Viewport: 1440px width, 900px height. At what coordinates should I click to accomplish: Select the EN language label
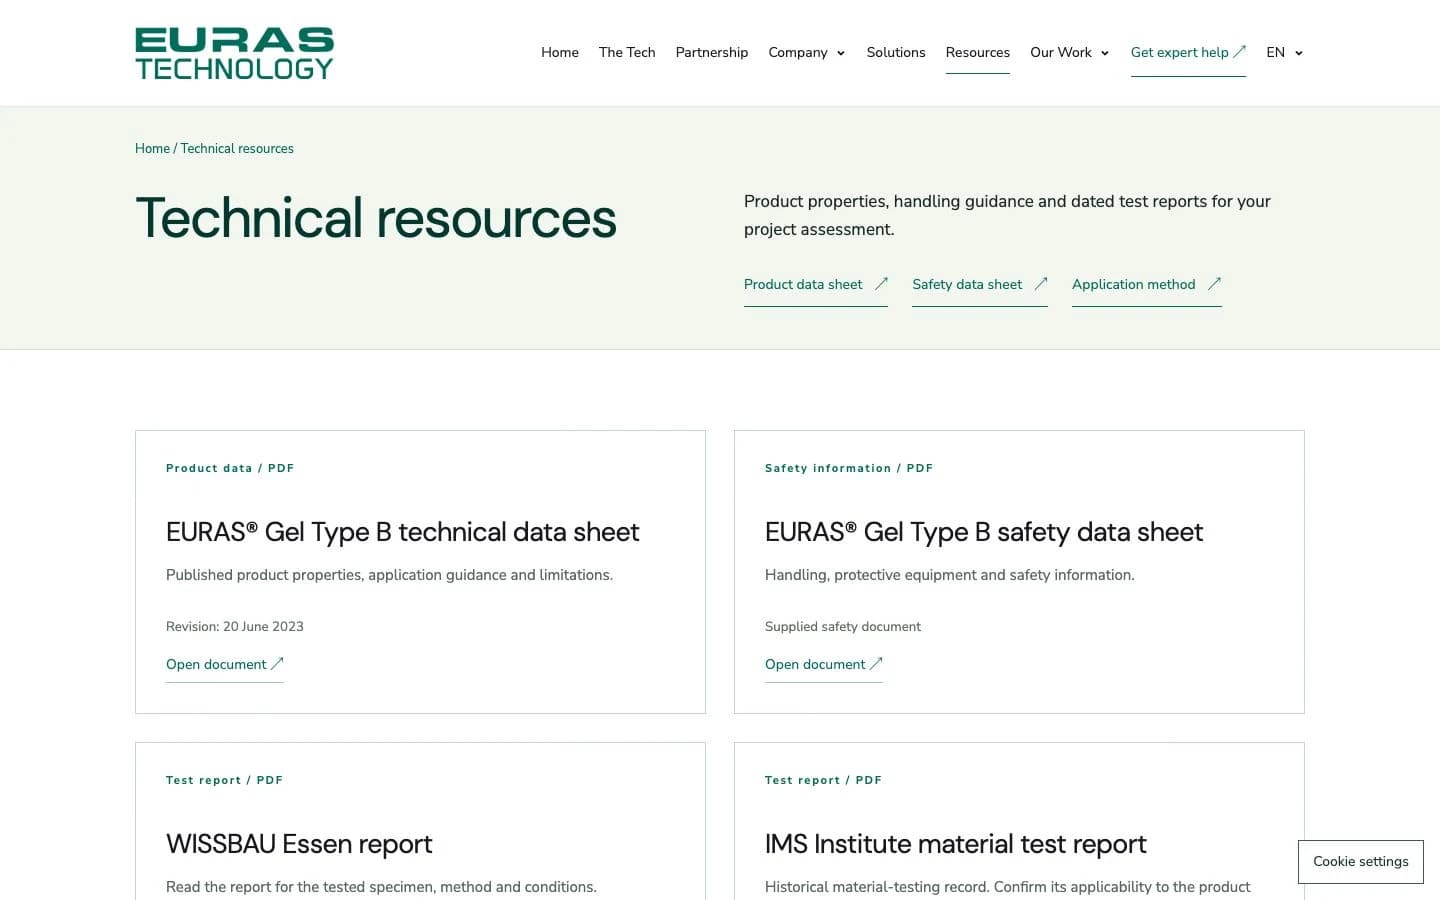[1275, 52]
